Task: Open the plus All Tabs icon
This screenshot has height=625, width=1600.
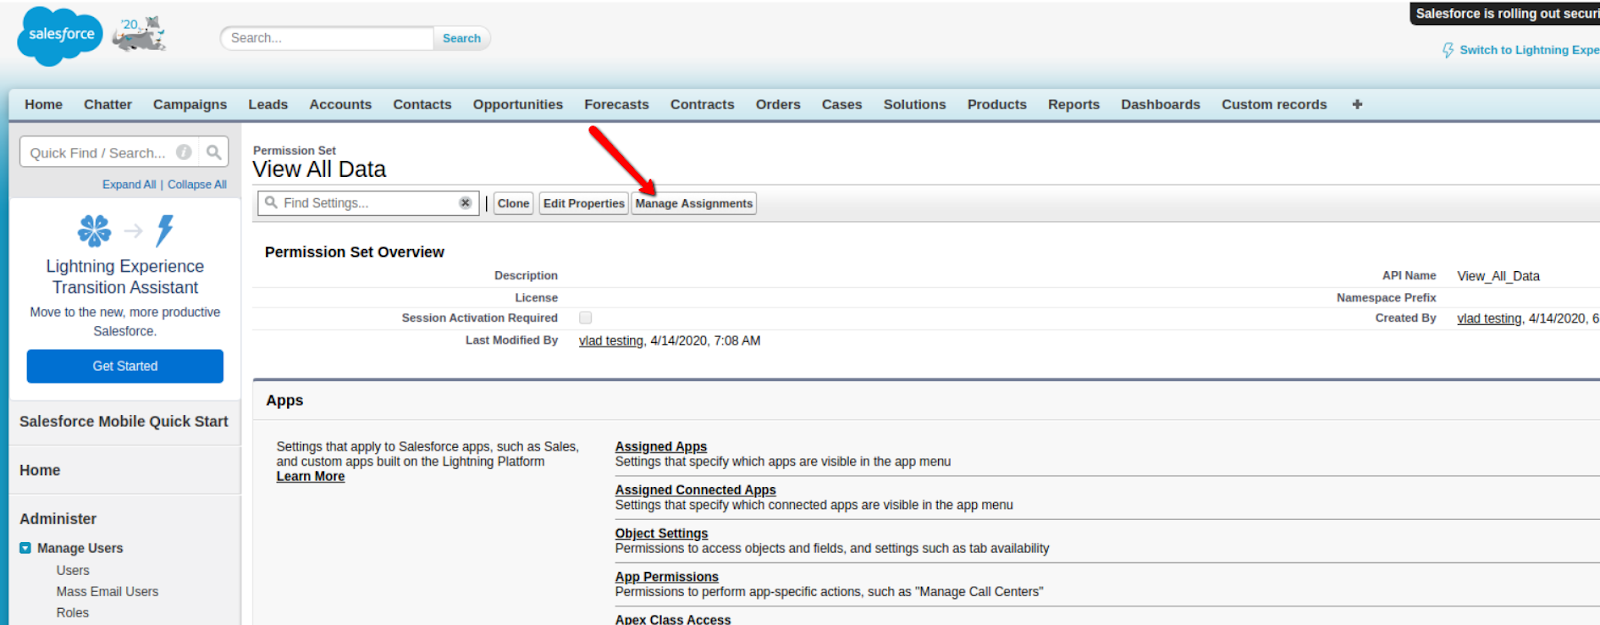Action: 1357,104
